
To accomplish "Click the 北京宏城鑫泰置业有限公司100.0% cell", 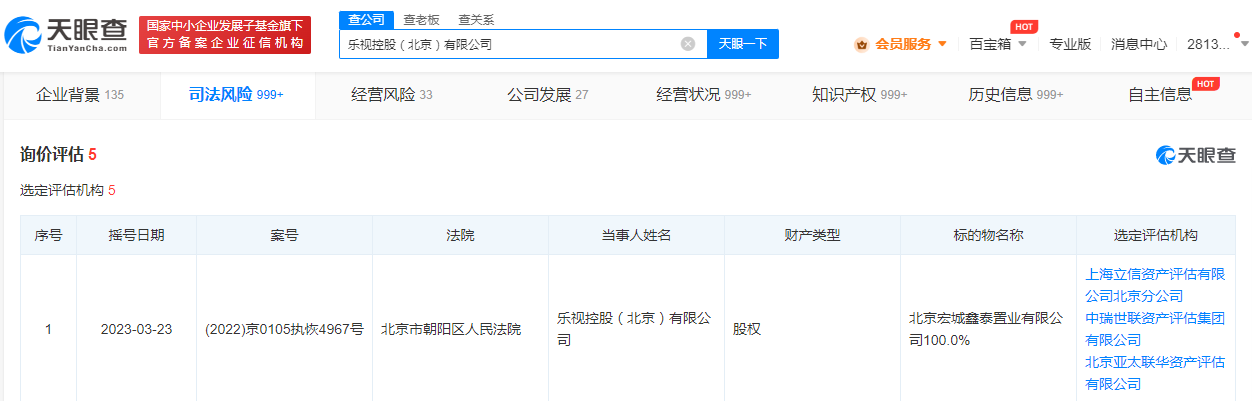I will coord(985,329).
